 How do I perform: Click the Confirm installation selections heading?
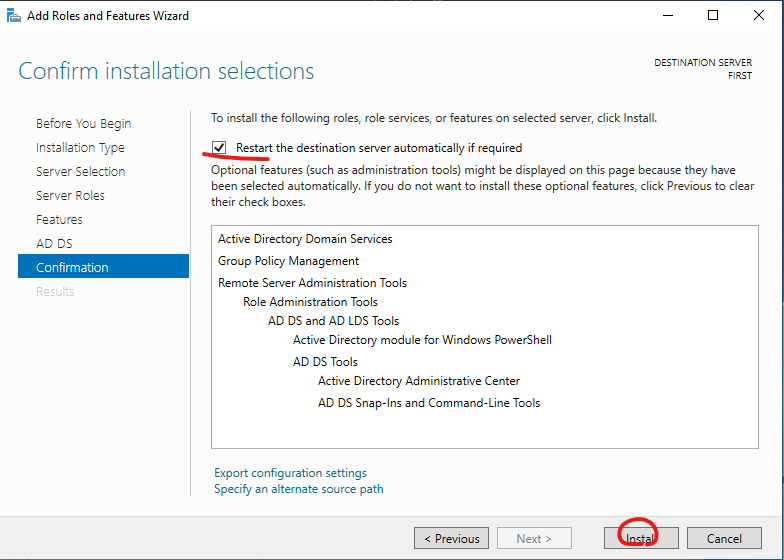tap(166, 71)
